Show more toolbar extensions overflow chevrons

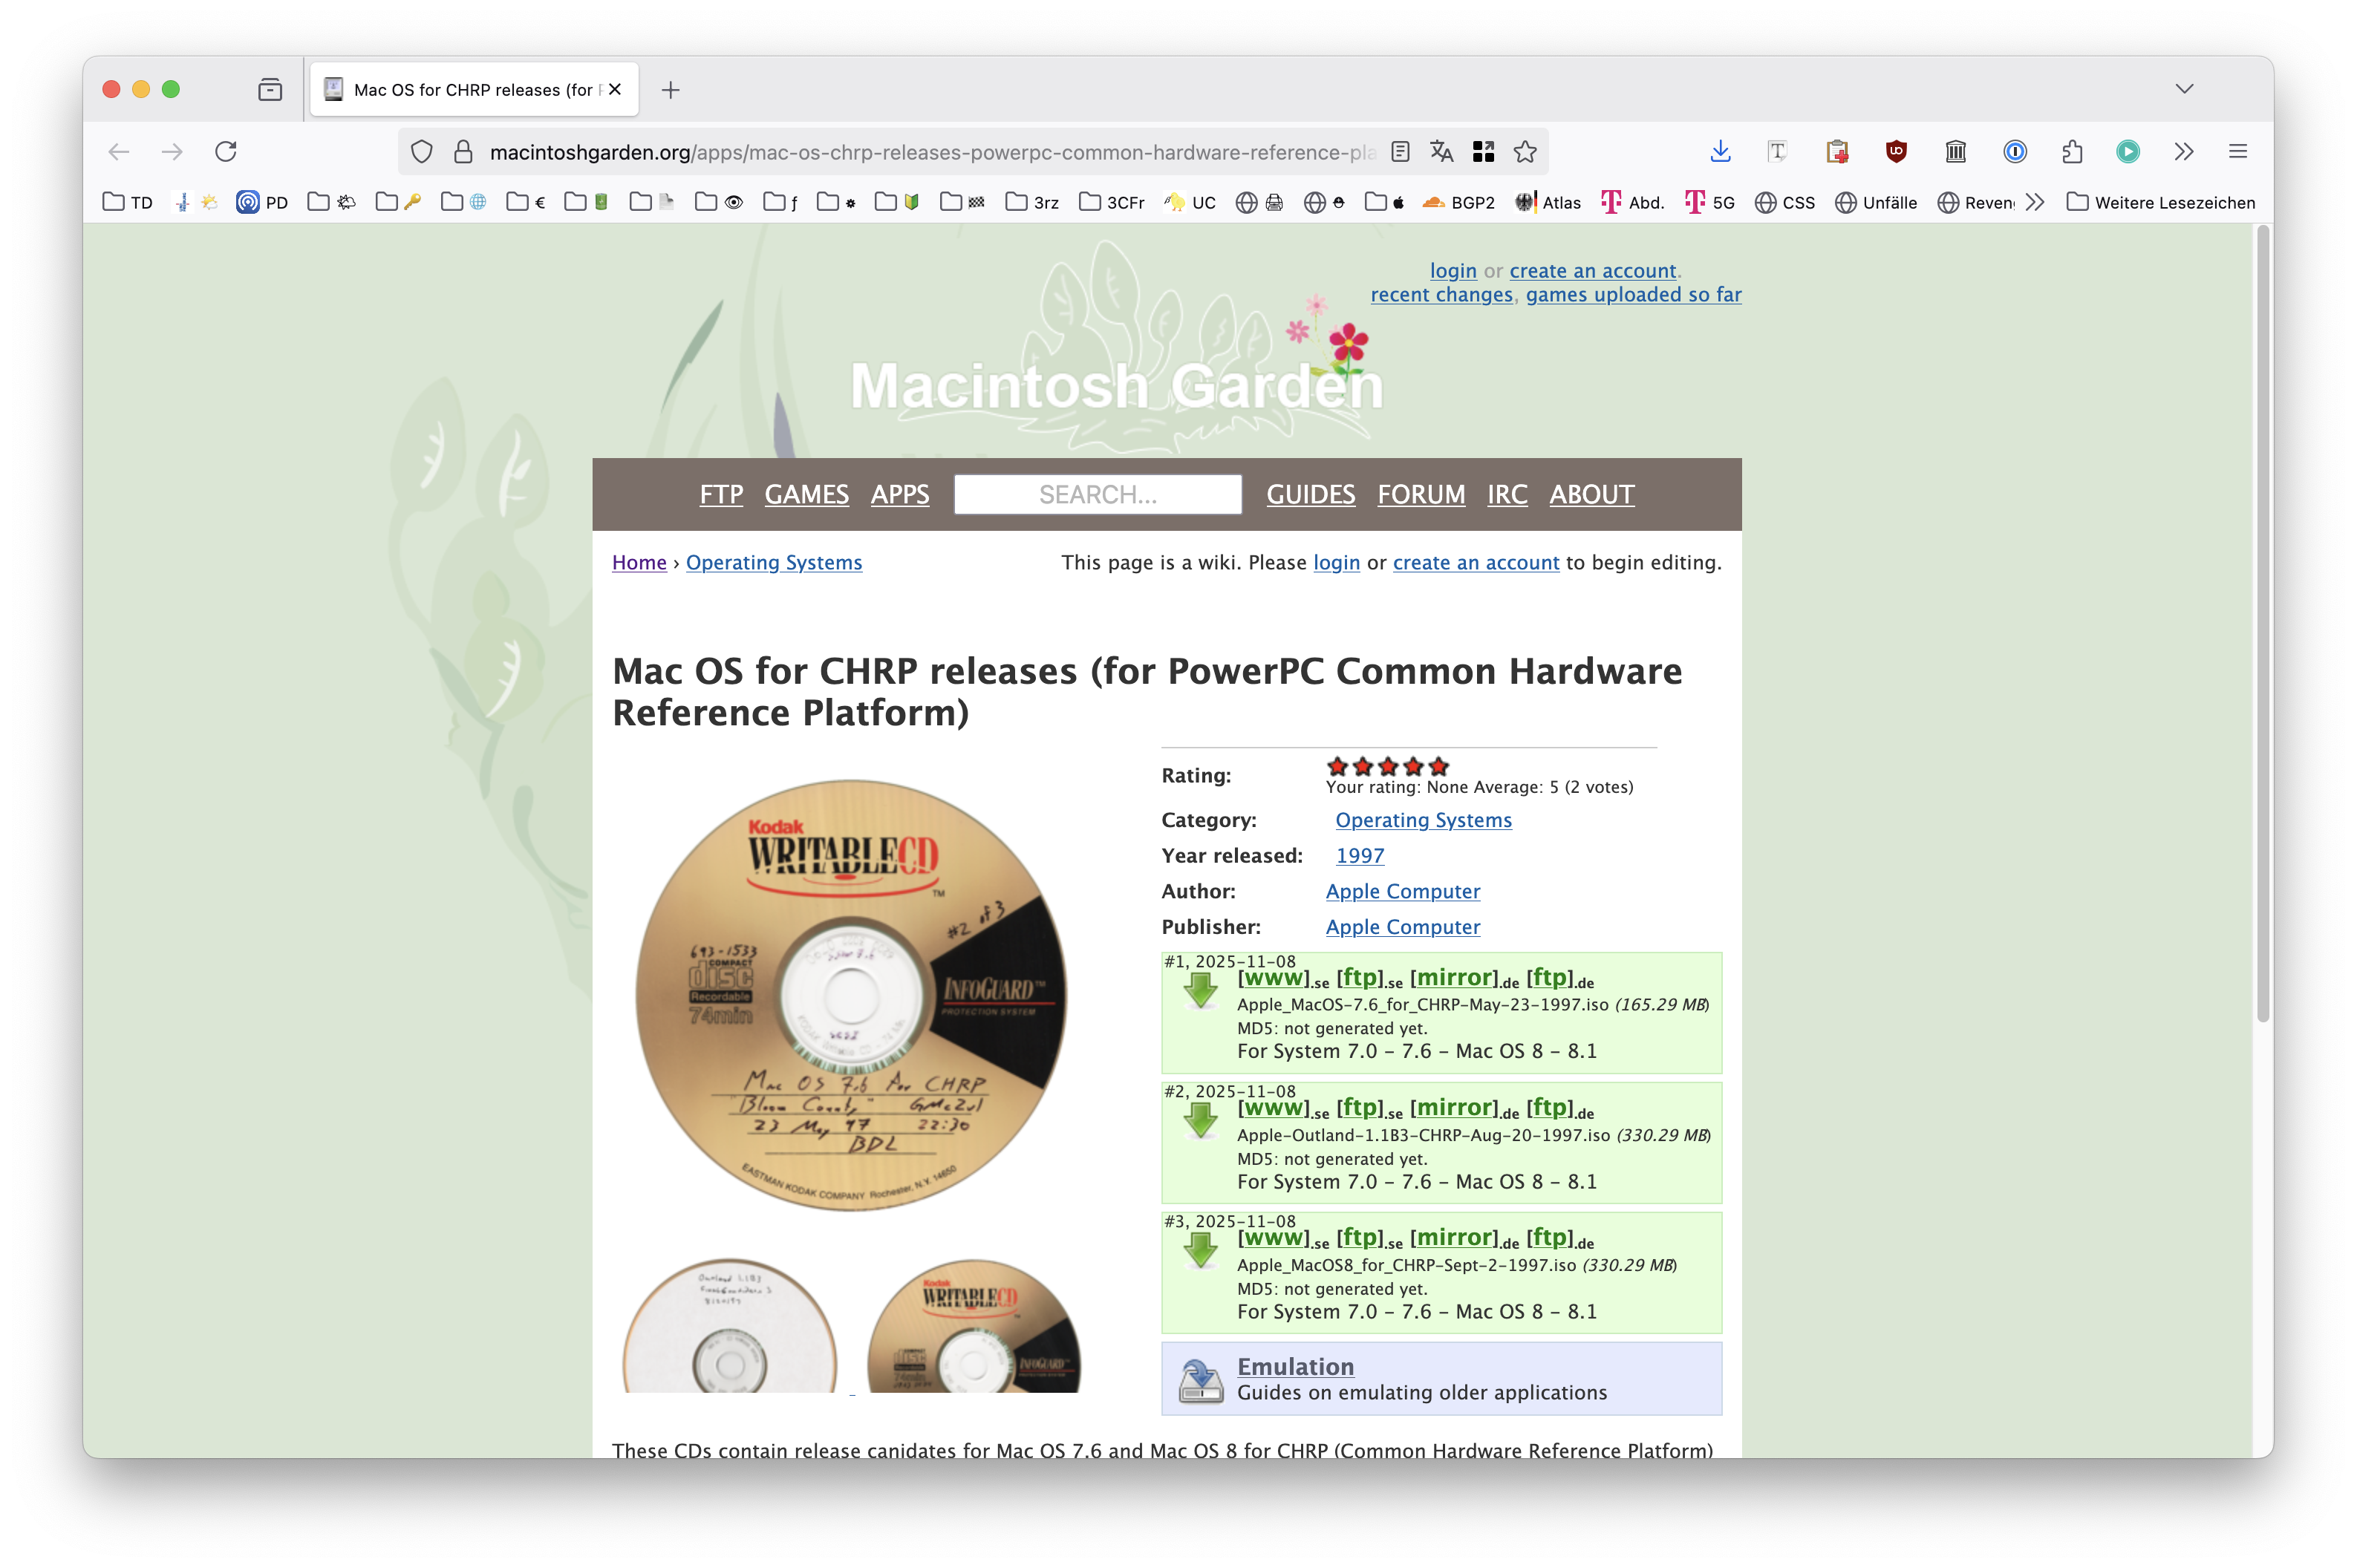(x=2184, y=152)
